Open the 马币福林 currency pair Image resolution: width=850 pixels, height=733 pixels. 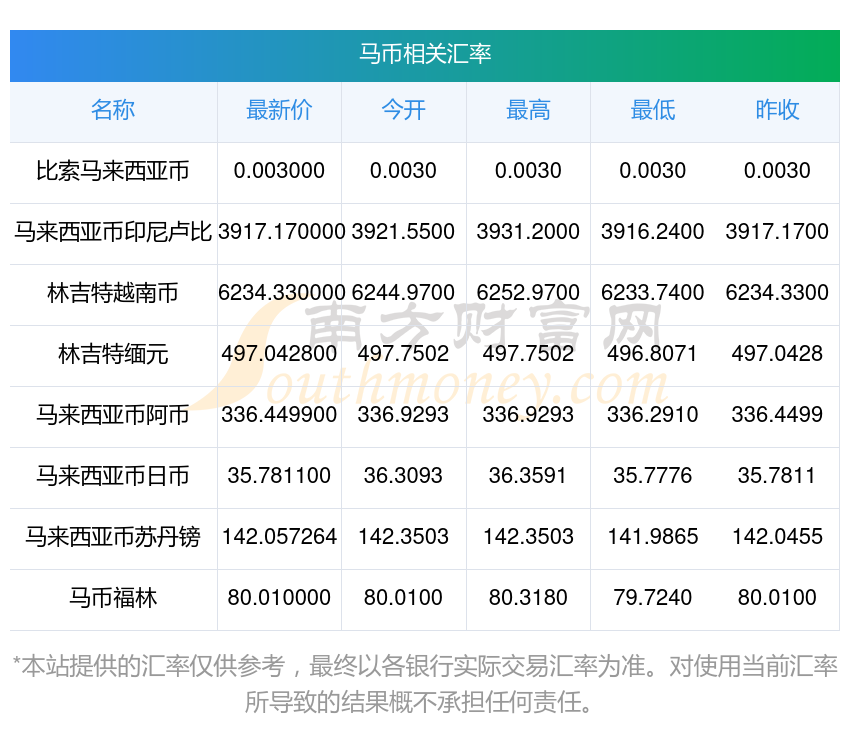113,598
